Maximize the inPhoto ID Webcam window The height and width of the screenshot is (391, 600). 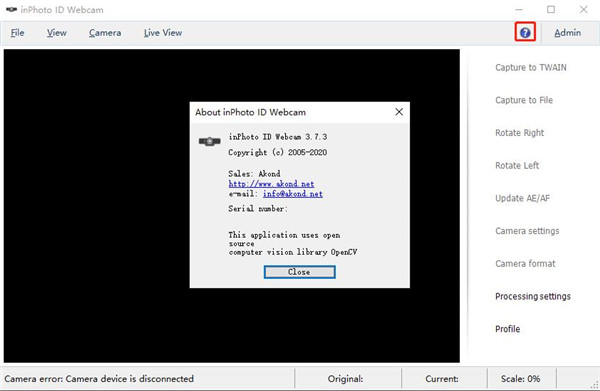[x=551, y=10]
